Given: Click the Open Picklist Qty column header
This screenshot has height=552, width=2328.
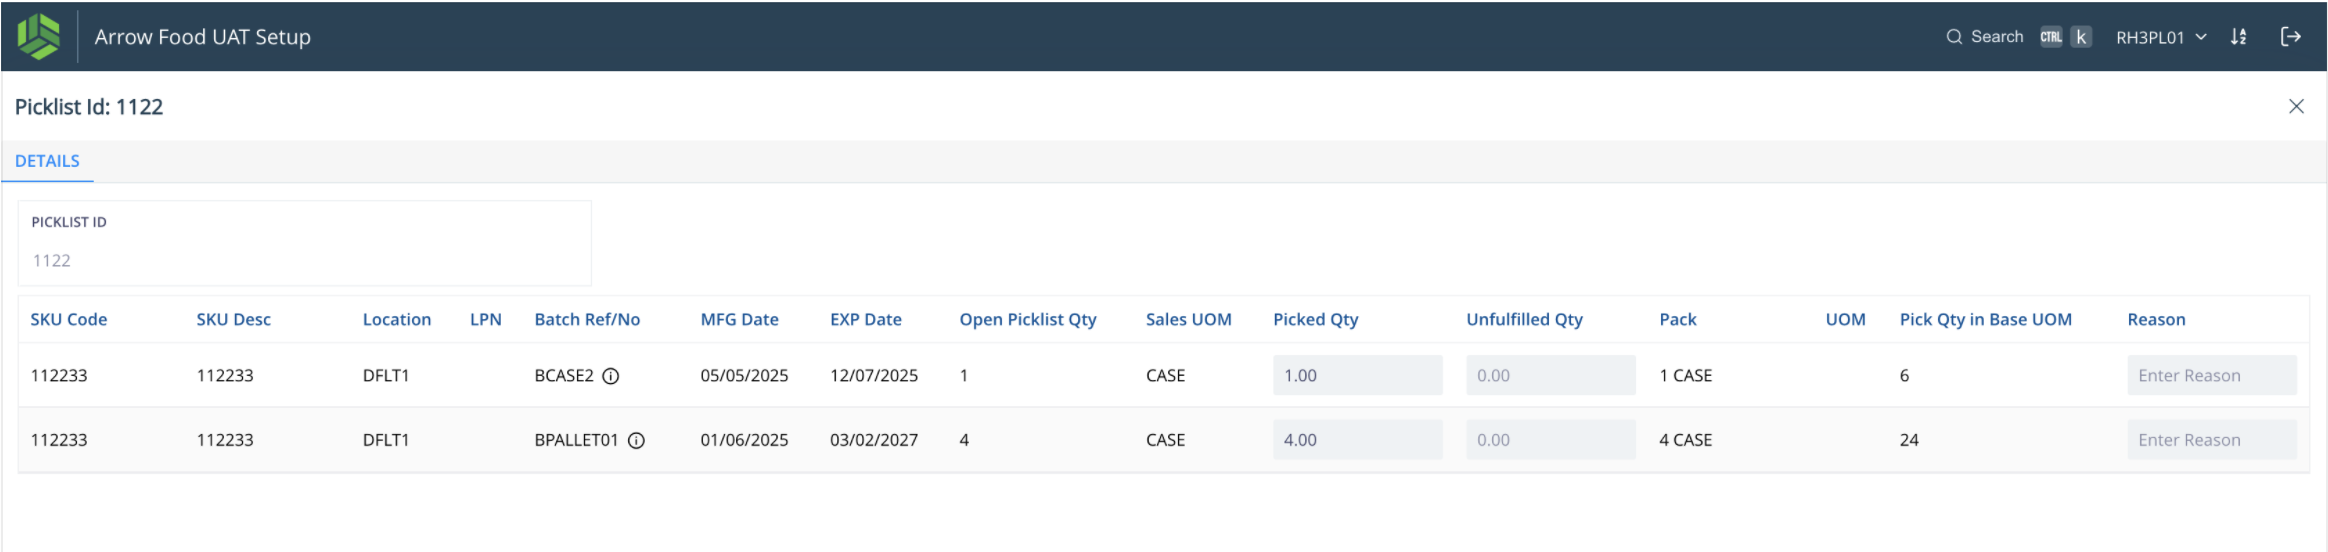Looking at the screenshot, I should click(x=1027, y=320).
